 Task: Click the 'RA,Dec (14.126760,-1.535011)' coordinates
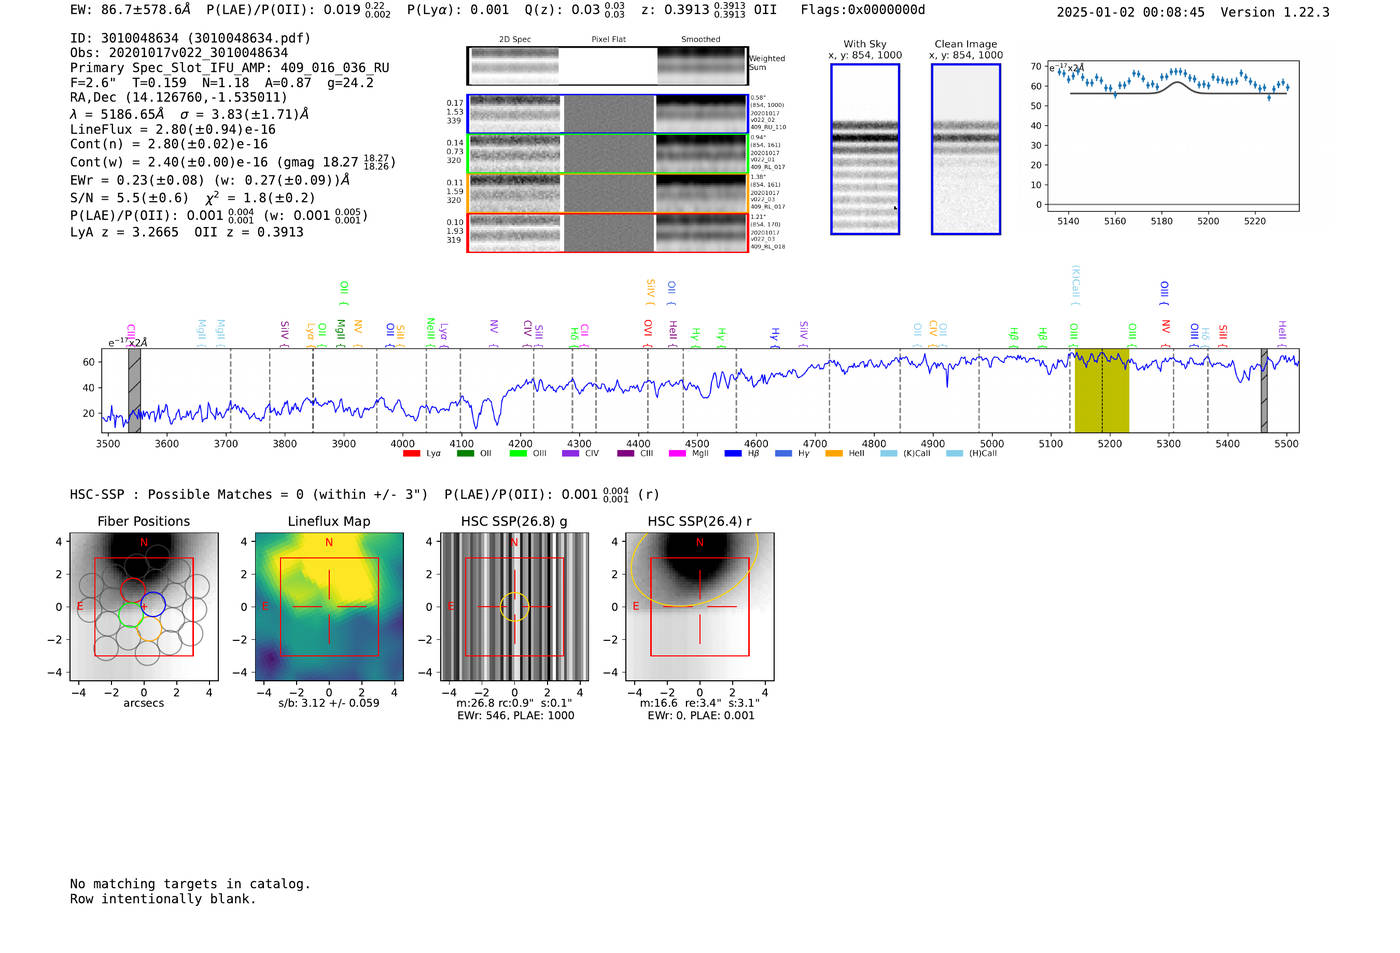179,97
